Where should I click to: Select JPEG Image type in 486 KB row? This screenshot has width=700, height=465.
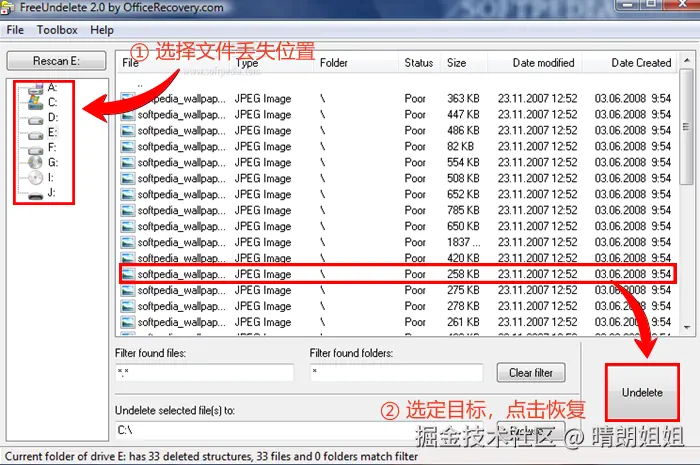[263, 131]
